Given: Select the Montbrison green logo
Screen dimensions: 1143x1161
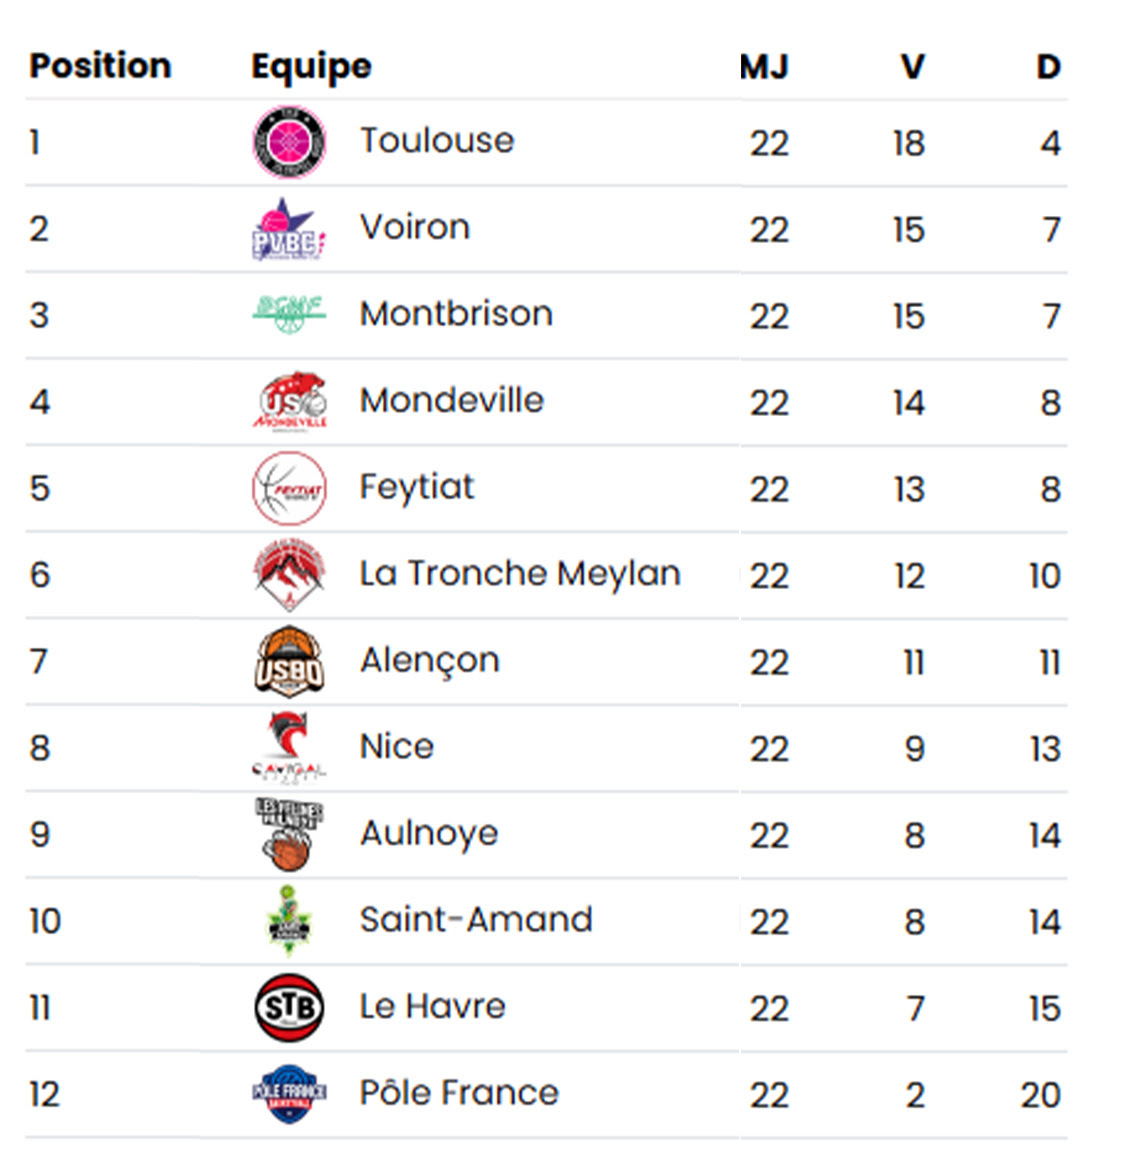Looking at the screenshot, I should pyautogui.click(x=289, y=314).
